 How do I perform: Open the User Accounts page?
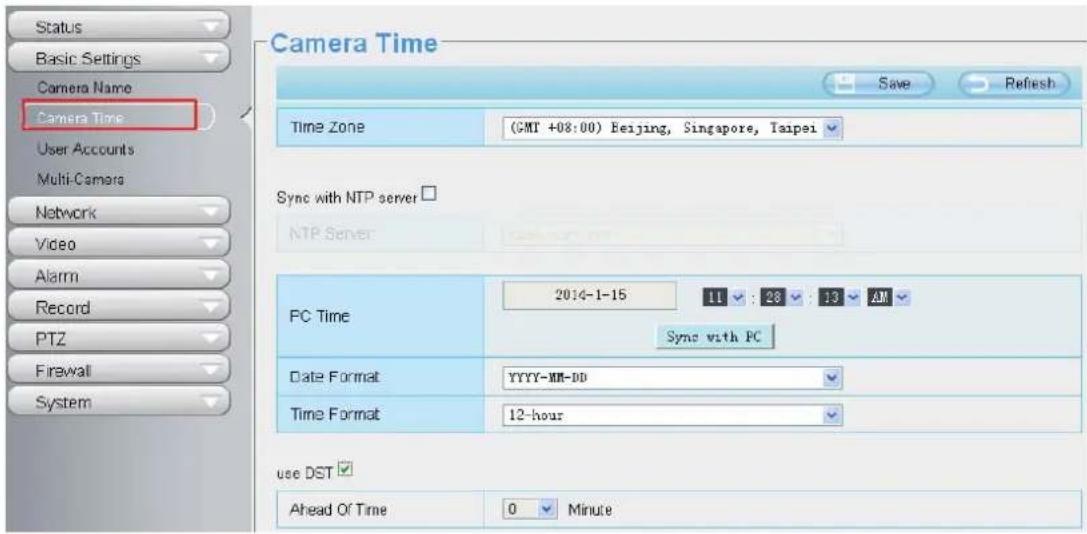point(86,149)
